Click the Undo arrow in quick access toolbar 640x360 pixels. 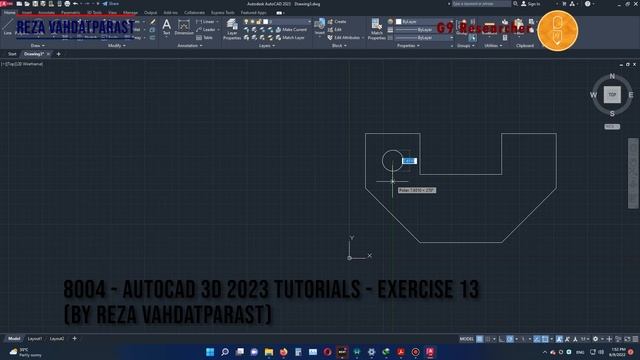tap(76, 4)
